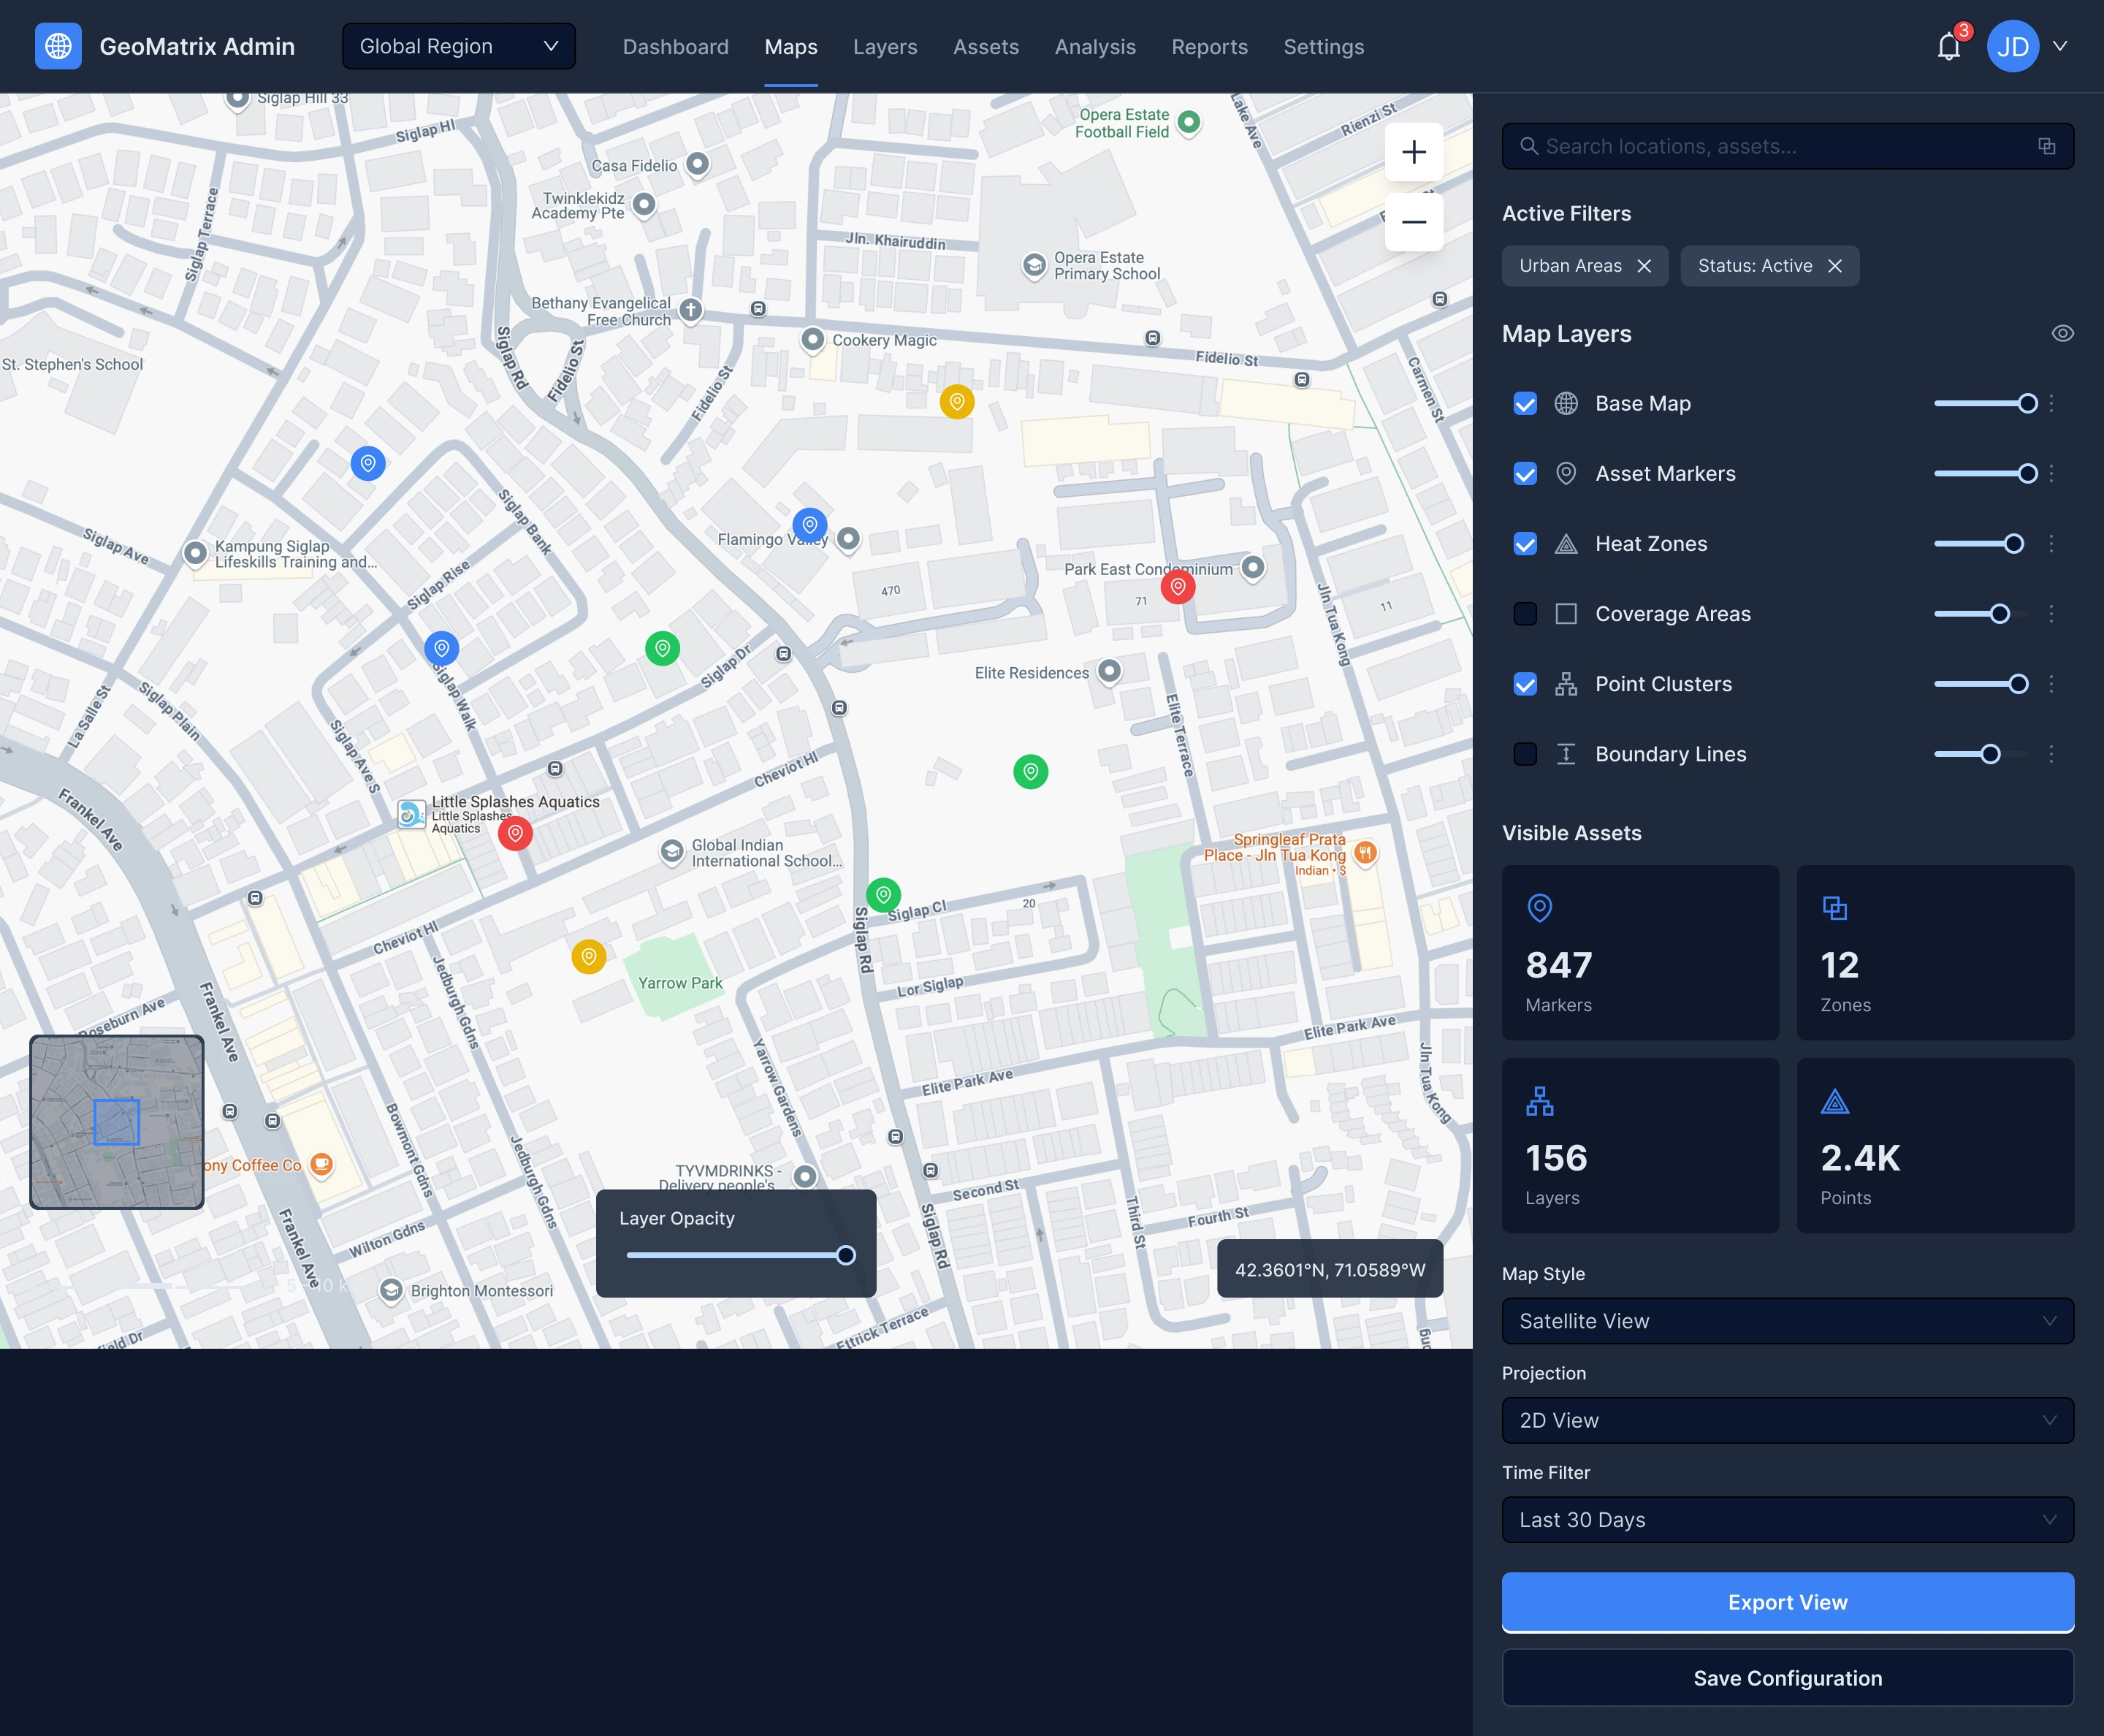
Task: Click the Export View button
Action: (x=1787, y=1602)
